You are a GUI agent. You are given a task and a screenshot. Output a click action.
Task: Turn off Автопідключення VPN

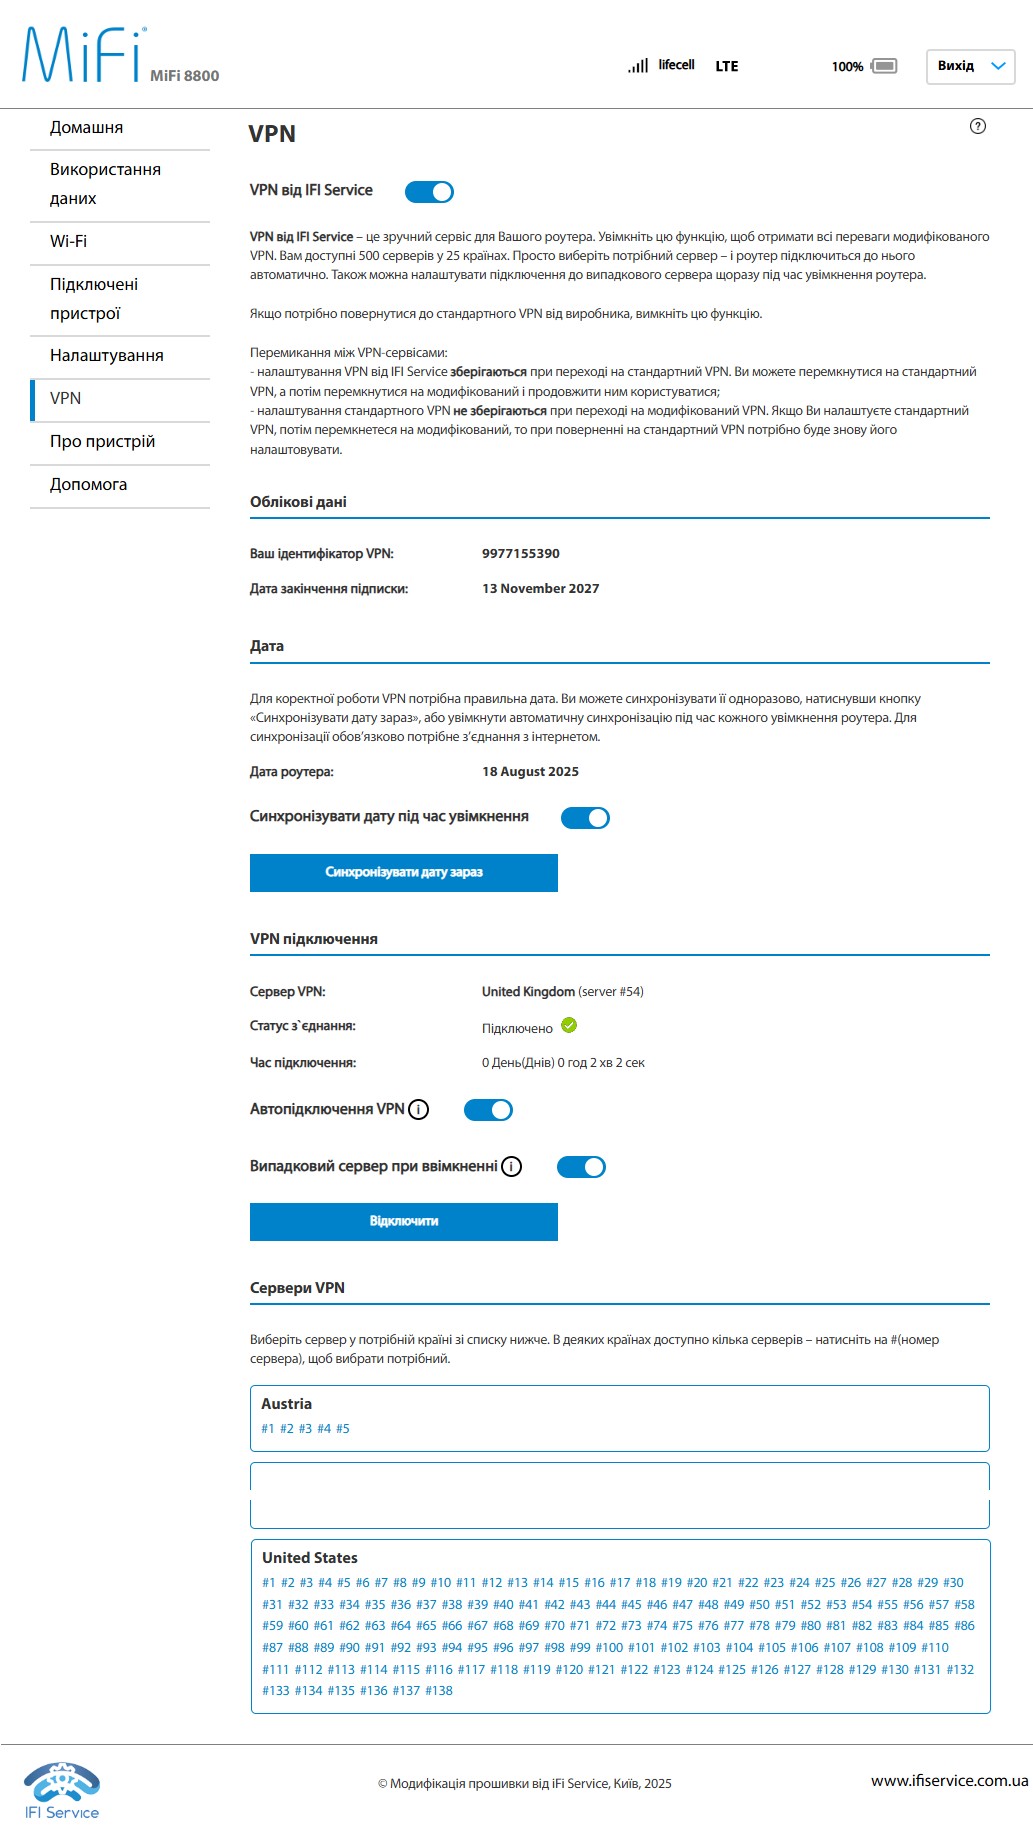(489, 1109)
